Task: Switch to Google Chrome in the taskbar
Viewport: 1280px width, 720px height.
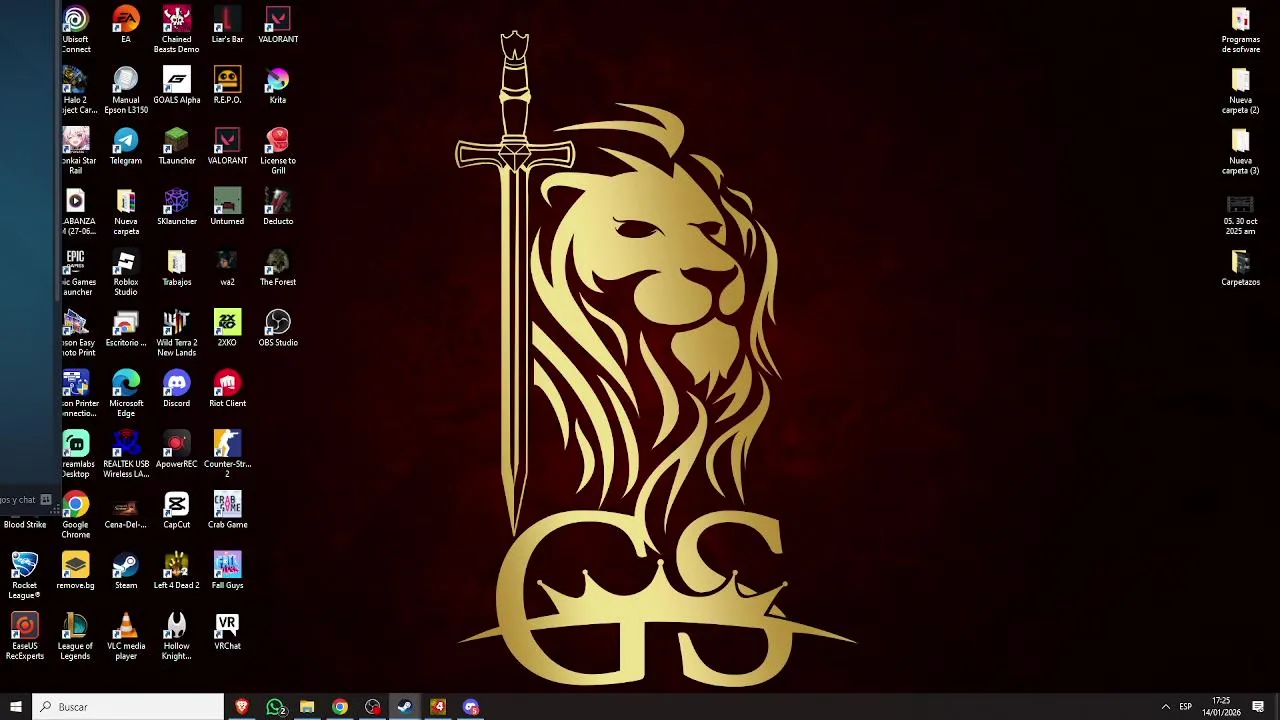Action: pos(340,707)
